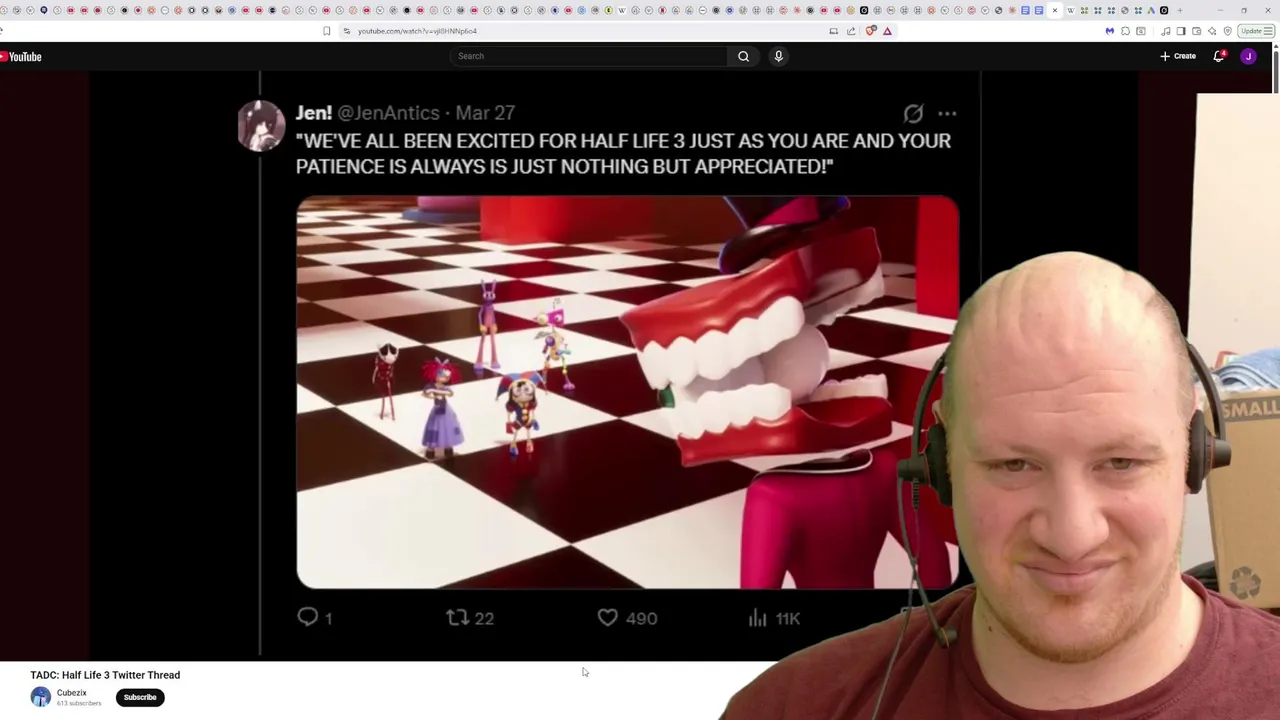This screenshot has height=720, width=1280.
Task: Open the Brave VPN shield icon
Action: click(x=1228, y=31)
